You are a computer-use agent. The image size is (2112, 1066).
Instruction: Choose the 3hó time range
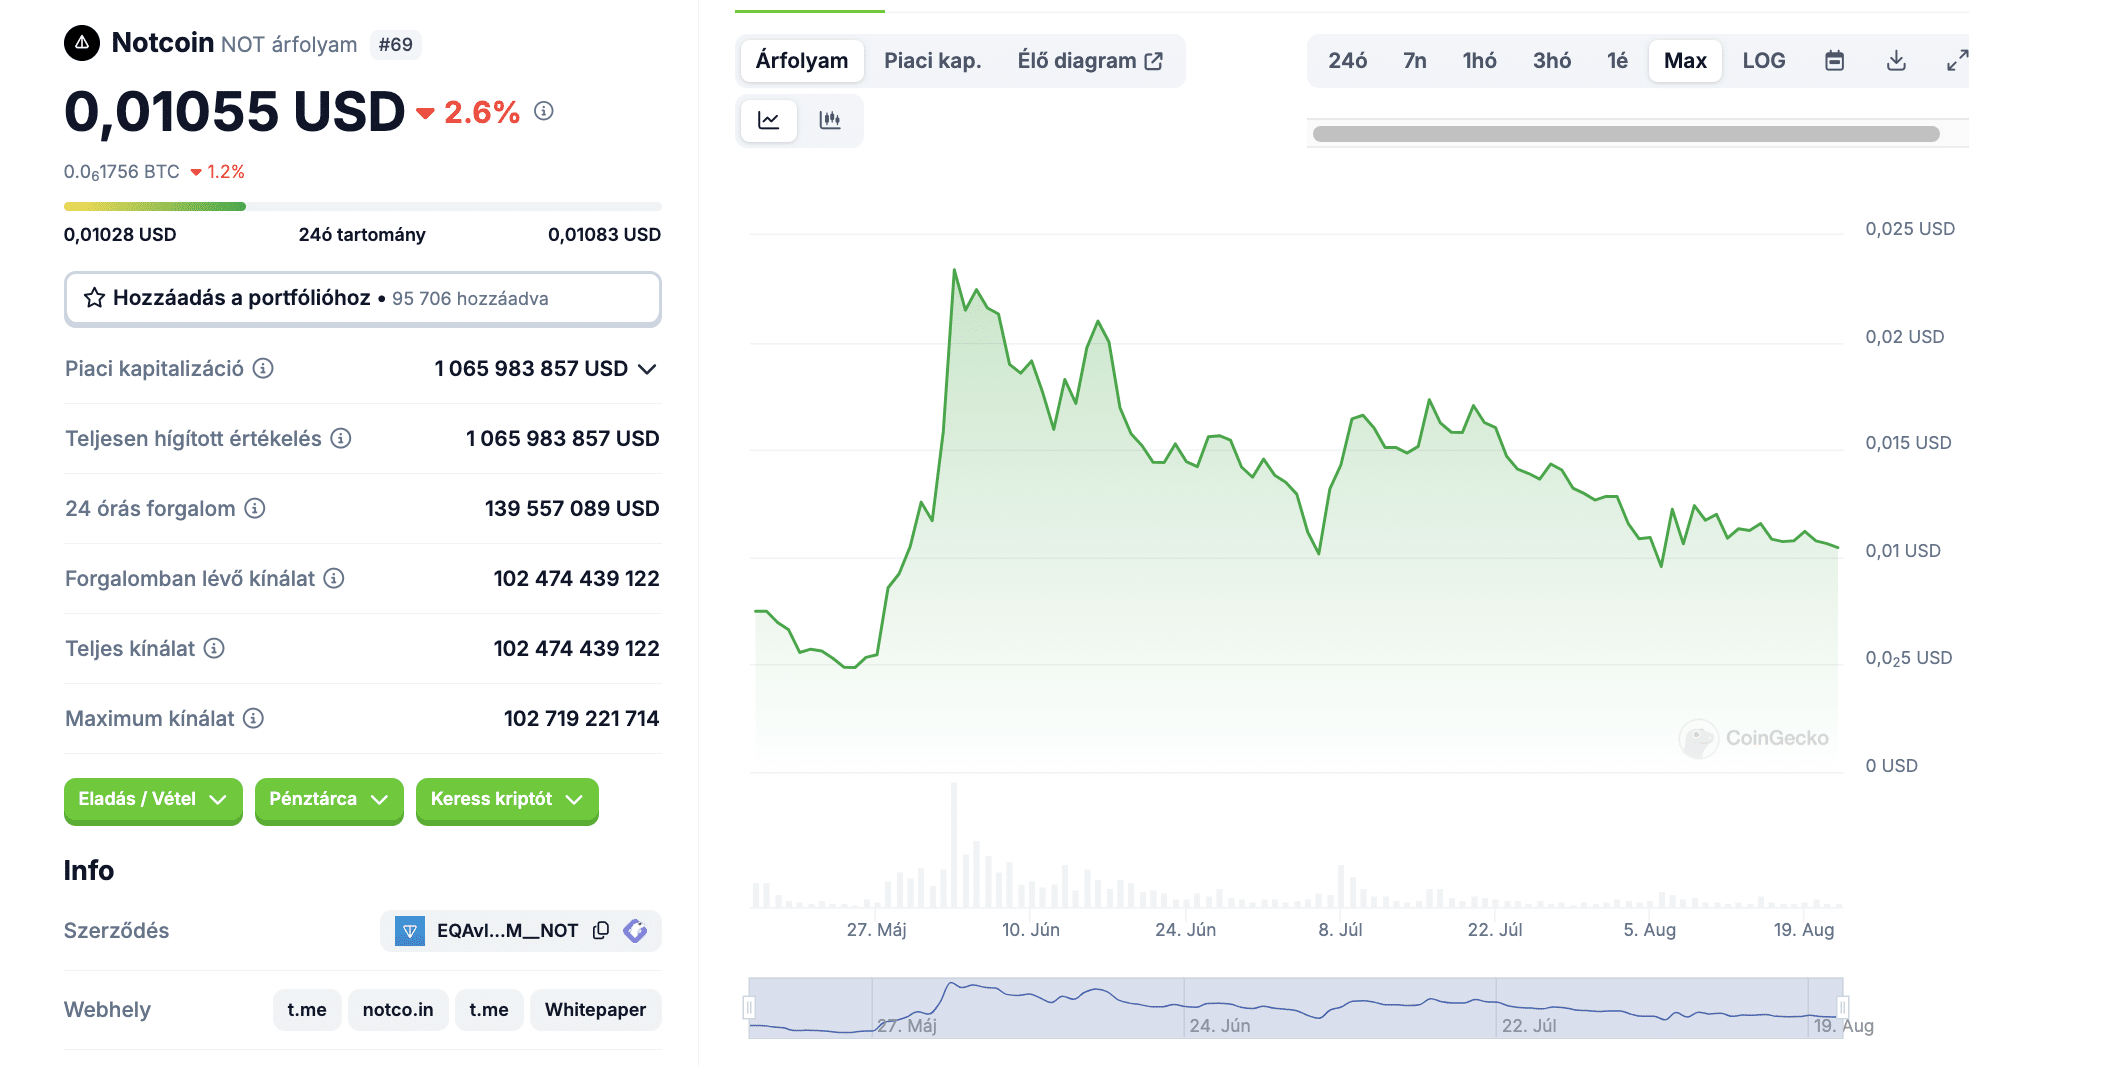1551,61
